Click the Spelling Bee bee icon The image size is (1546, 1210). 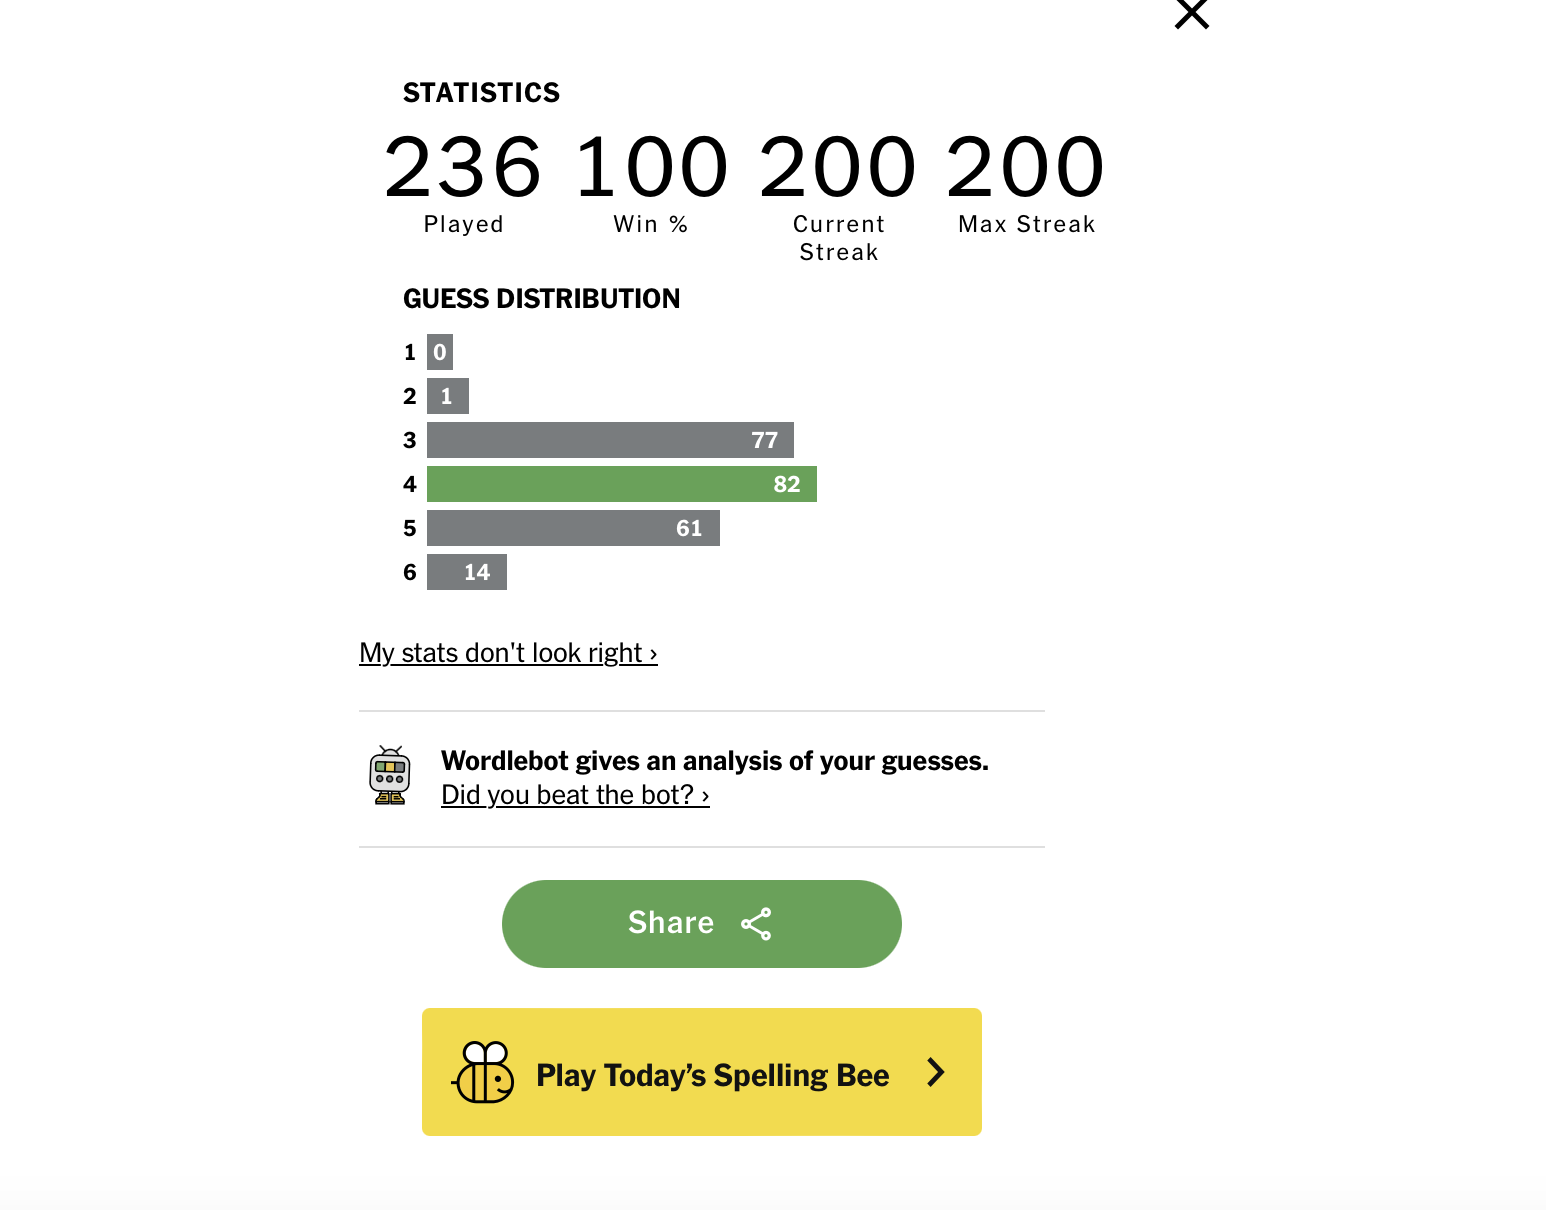tap(485, 1073)
